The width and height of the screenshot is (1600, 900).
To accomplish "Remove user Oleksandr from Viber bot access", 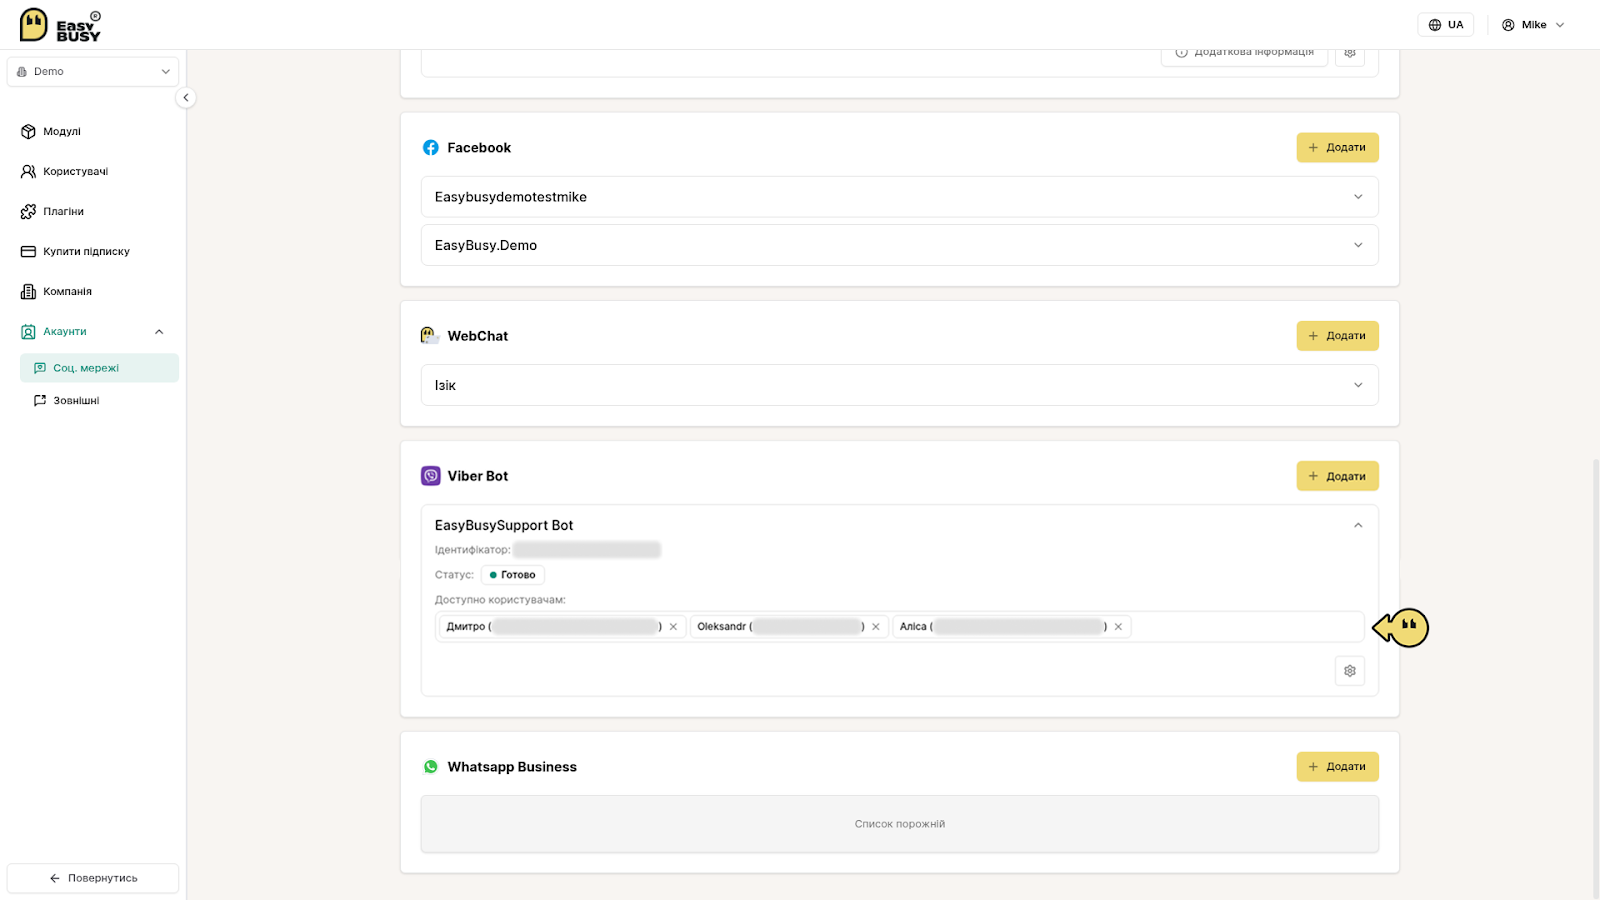I will [x=876, y=627].
